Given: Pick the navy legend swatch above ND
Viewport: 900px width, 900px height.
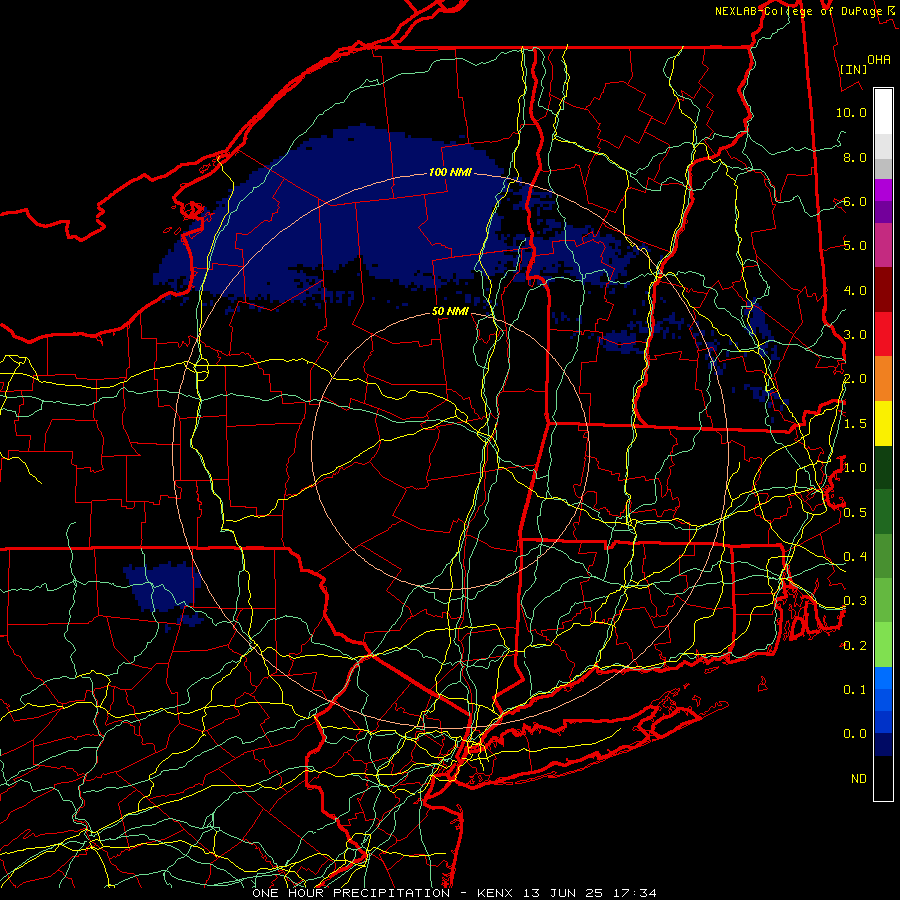Looking at the screenshot, I should [x=883, y=744].
